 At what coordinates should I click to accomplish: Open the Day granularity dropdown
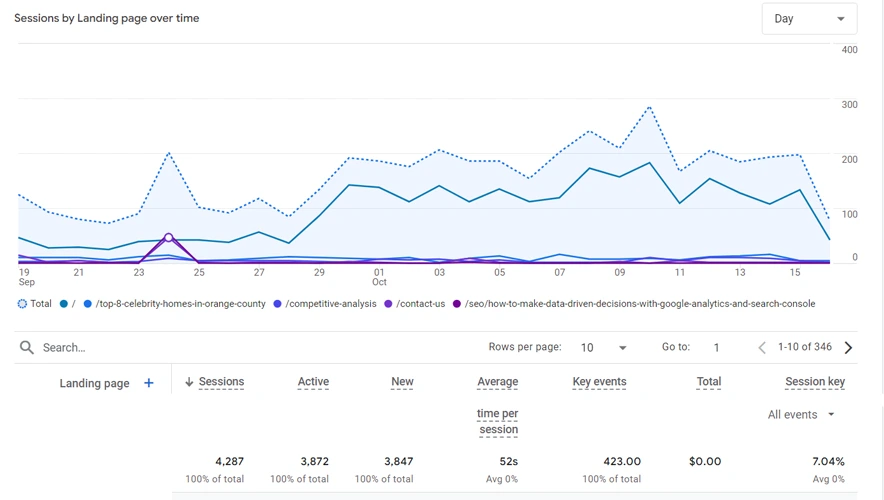click(x=809, y=19)
